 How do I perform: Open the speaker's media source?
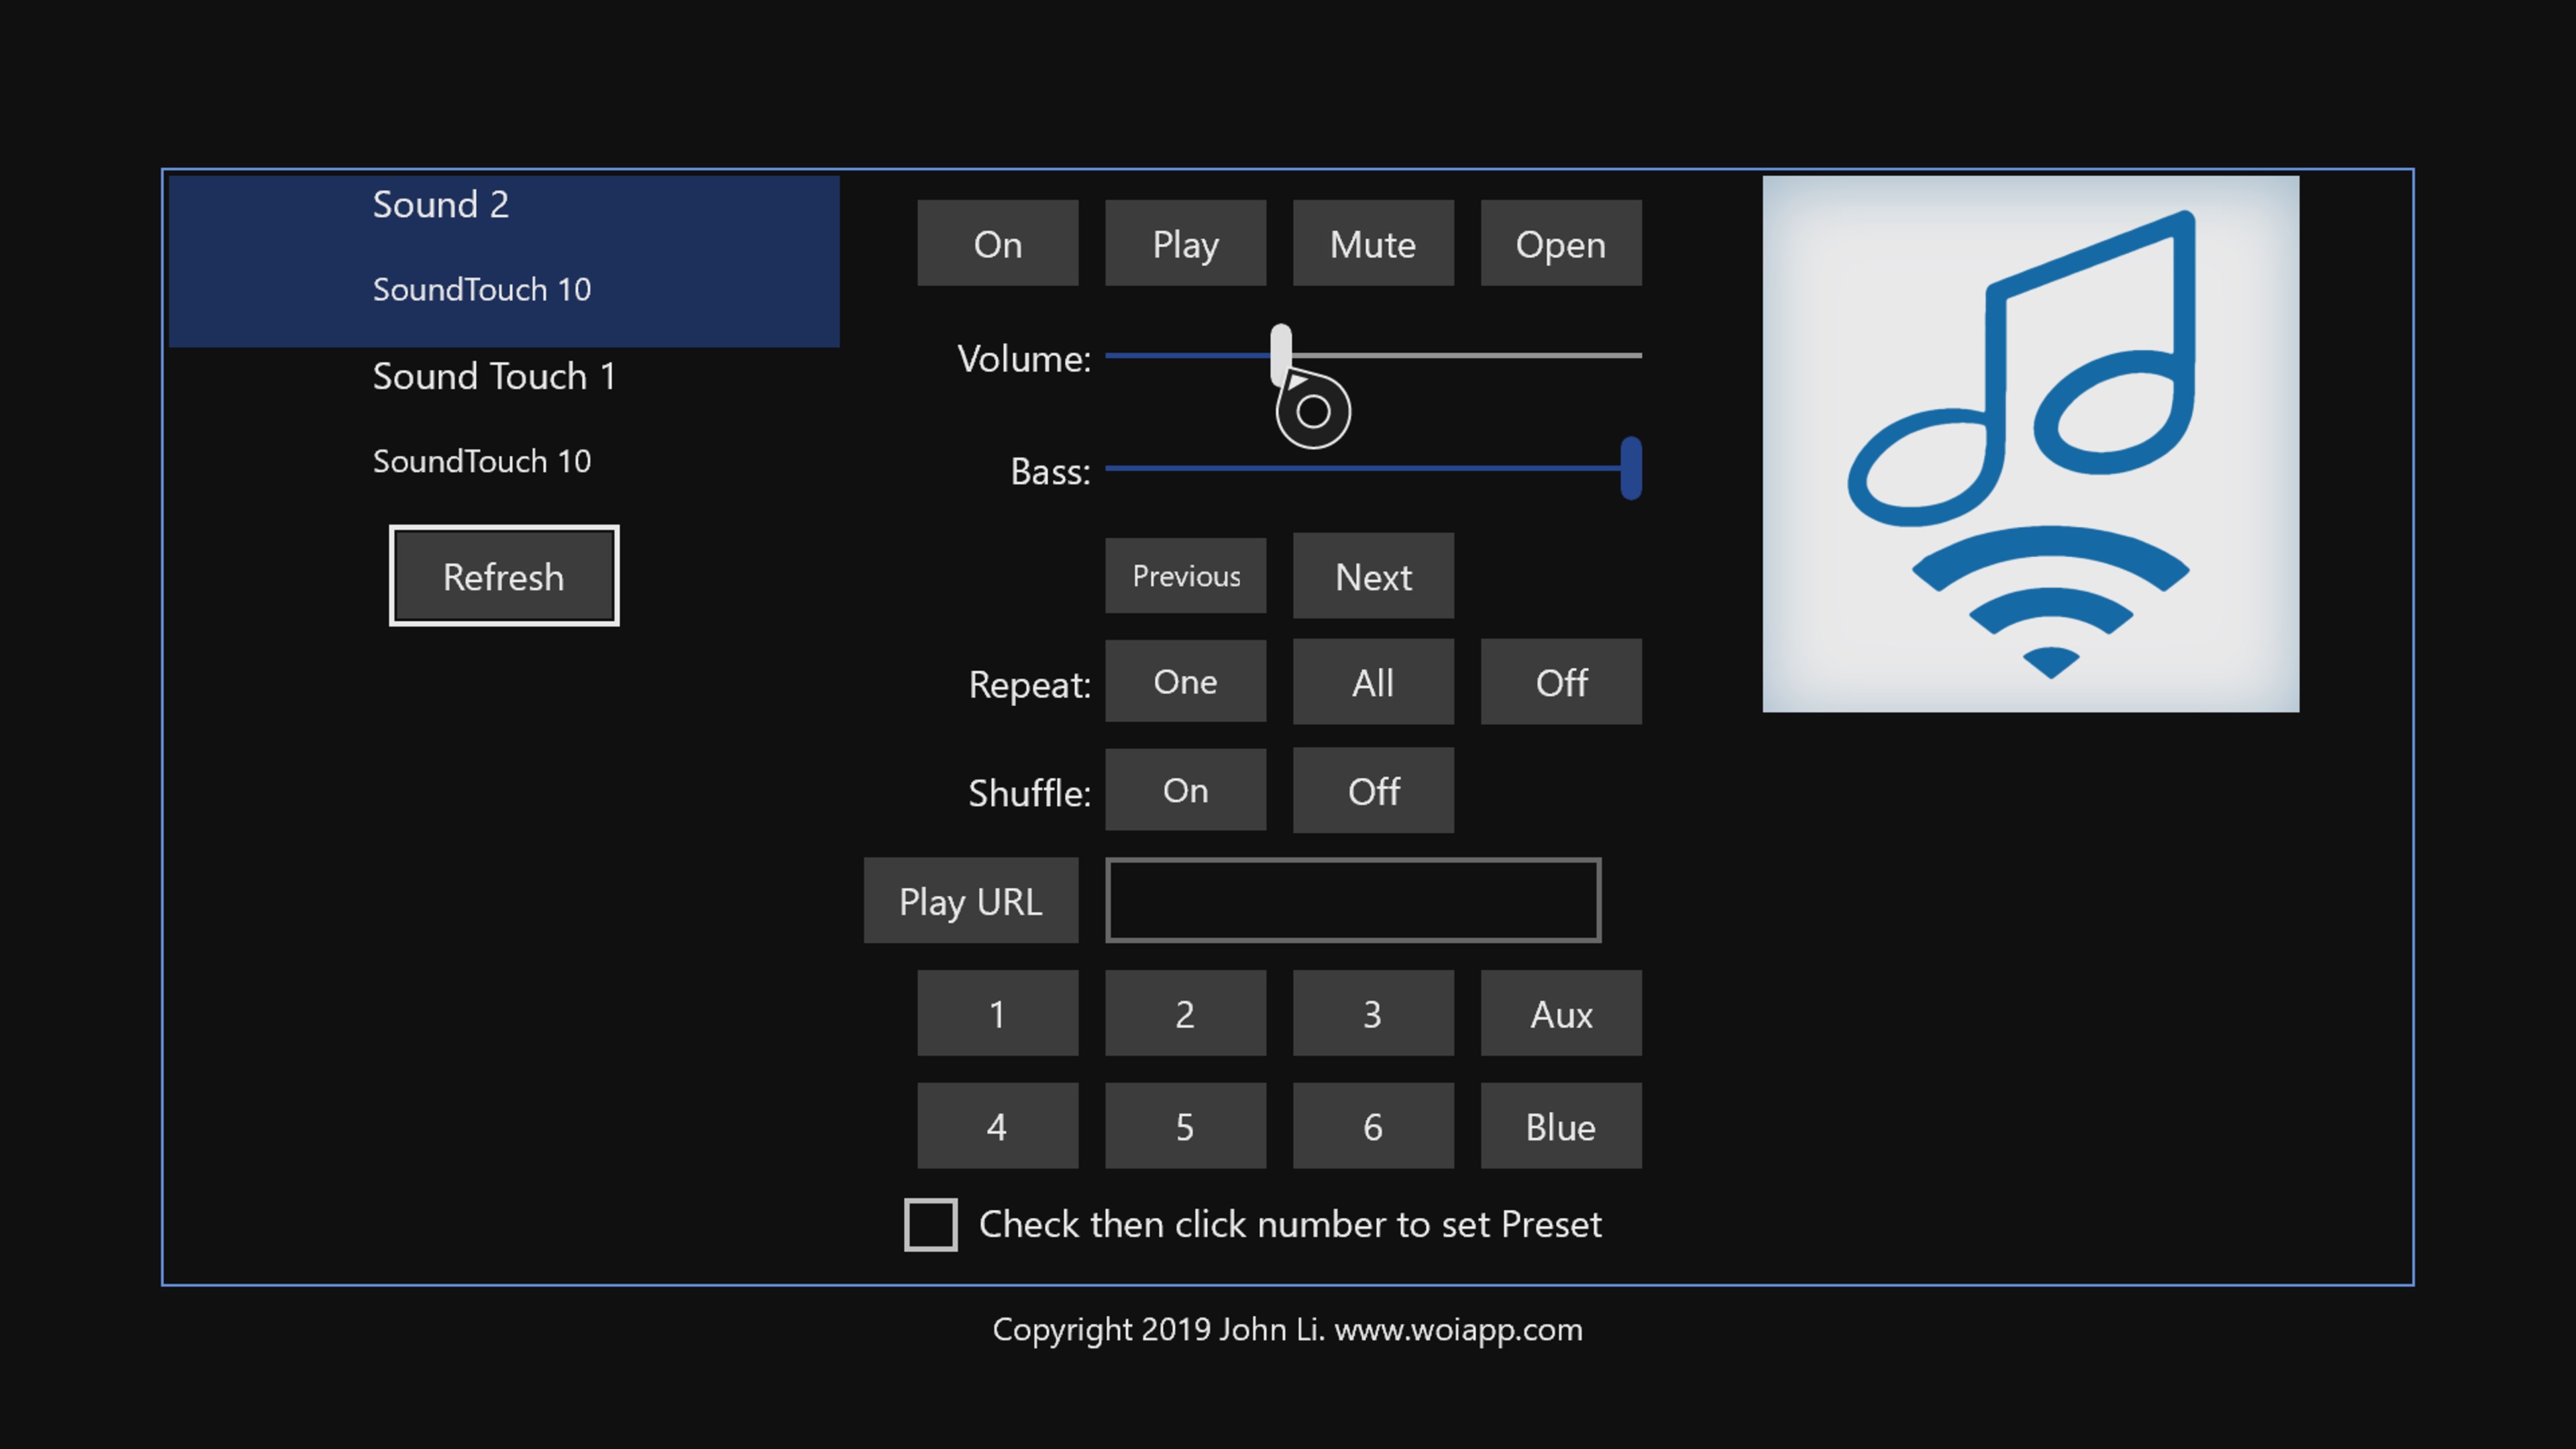(x=1560, y=242)
